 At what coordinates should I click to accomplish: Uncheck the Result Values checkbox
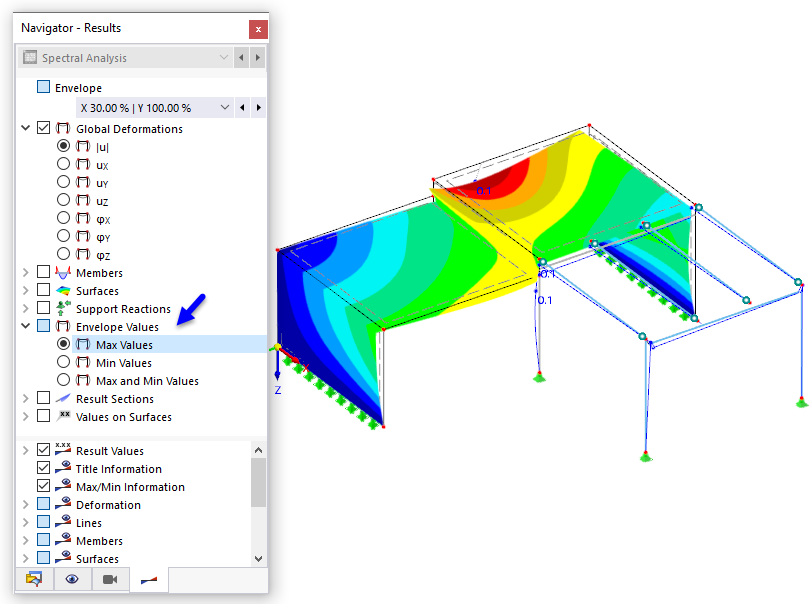(43, 450)
